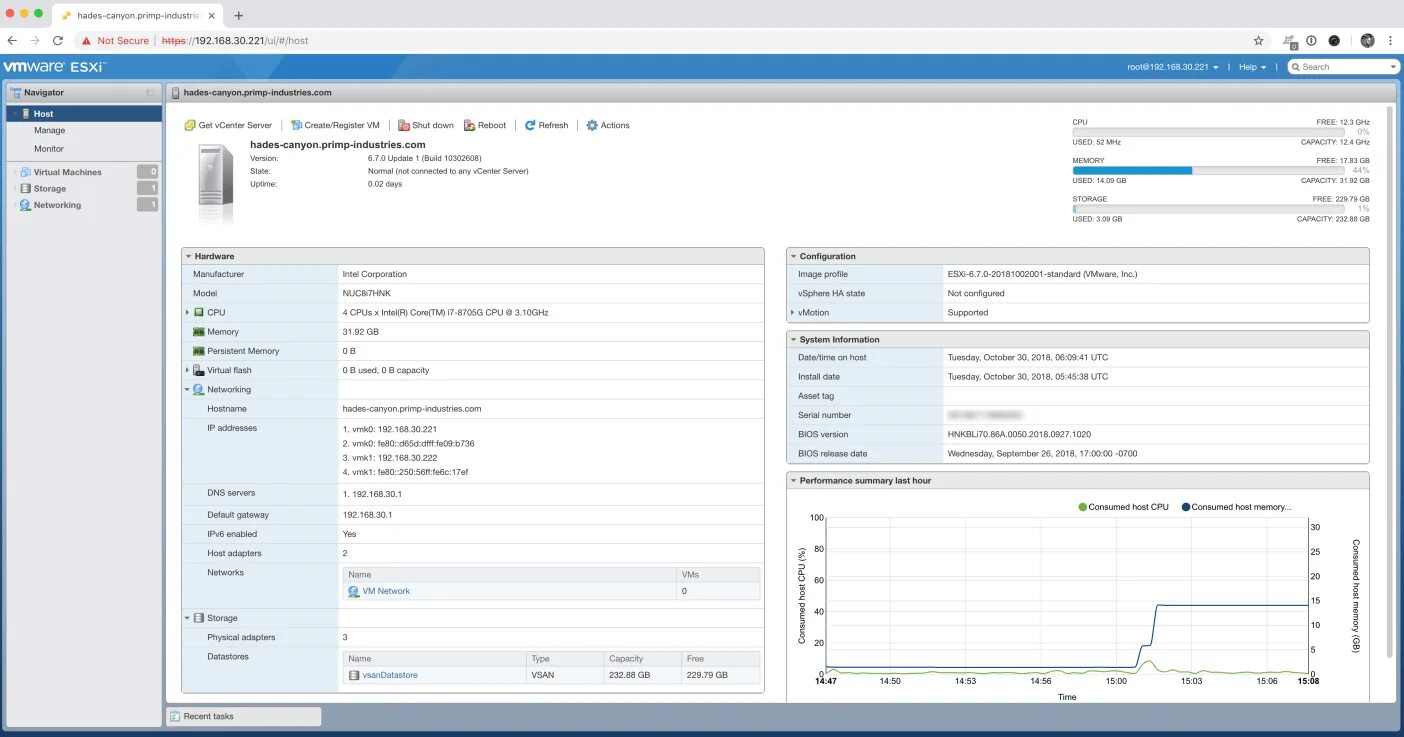Expand the CPU row in Hardware
The image size is (1404, 737).
pyautogui.click(x=187, y=312)
